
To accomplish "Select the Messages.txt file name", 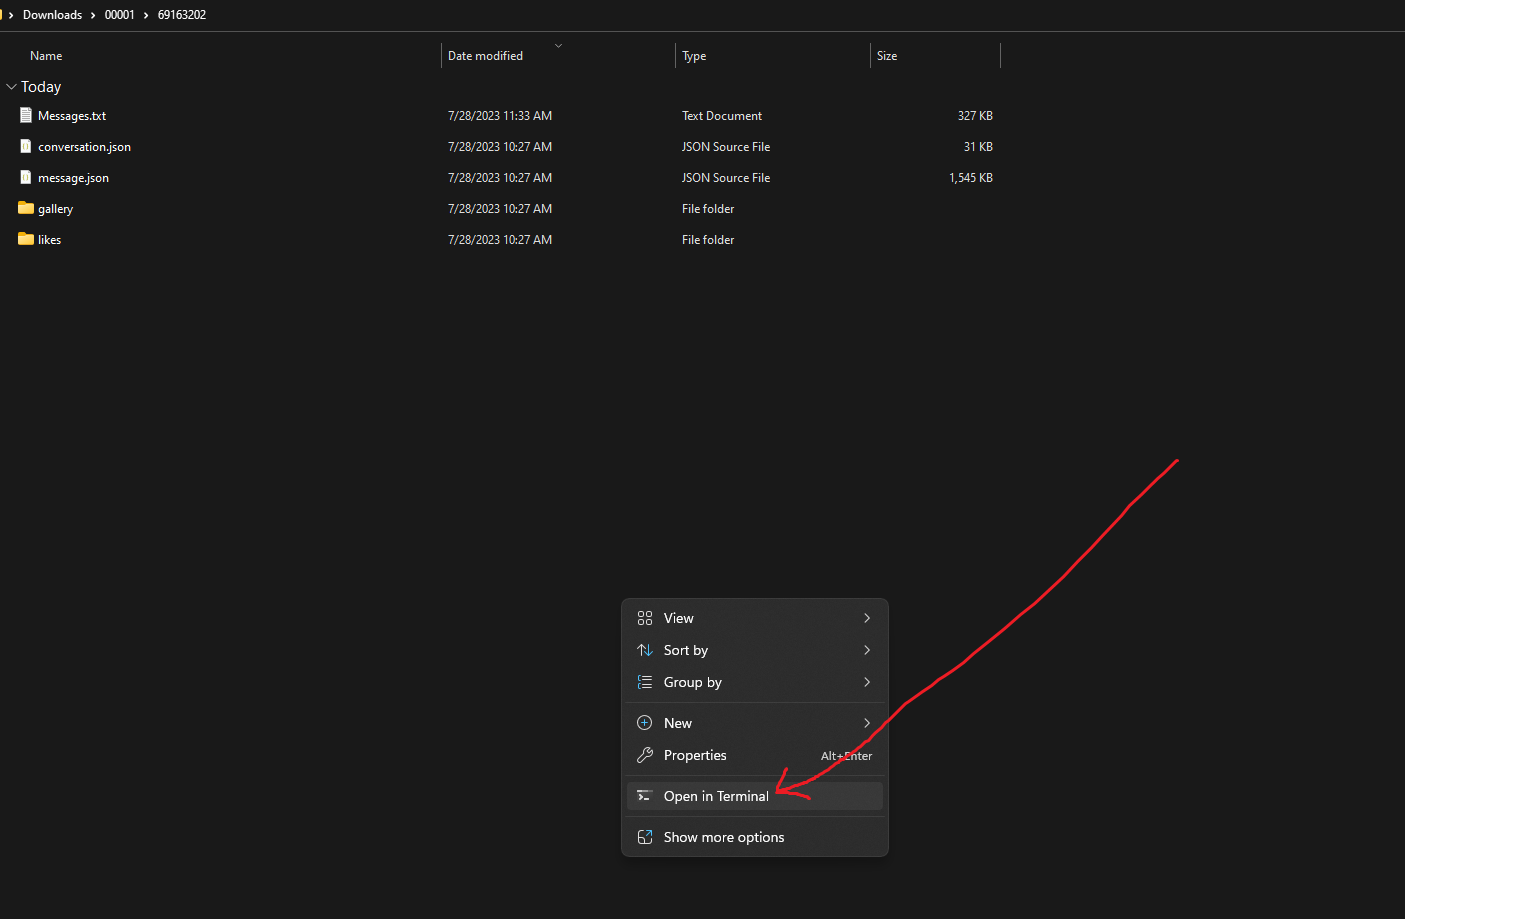I will (72, 116).
